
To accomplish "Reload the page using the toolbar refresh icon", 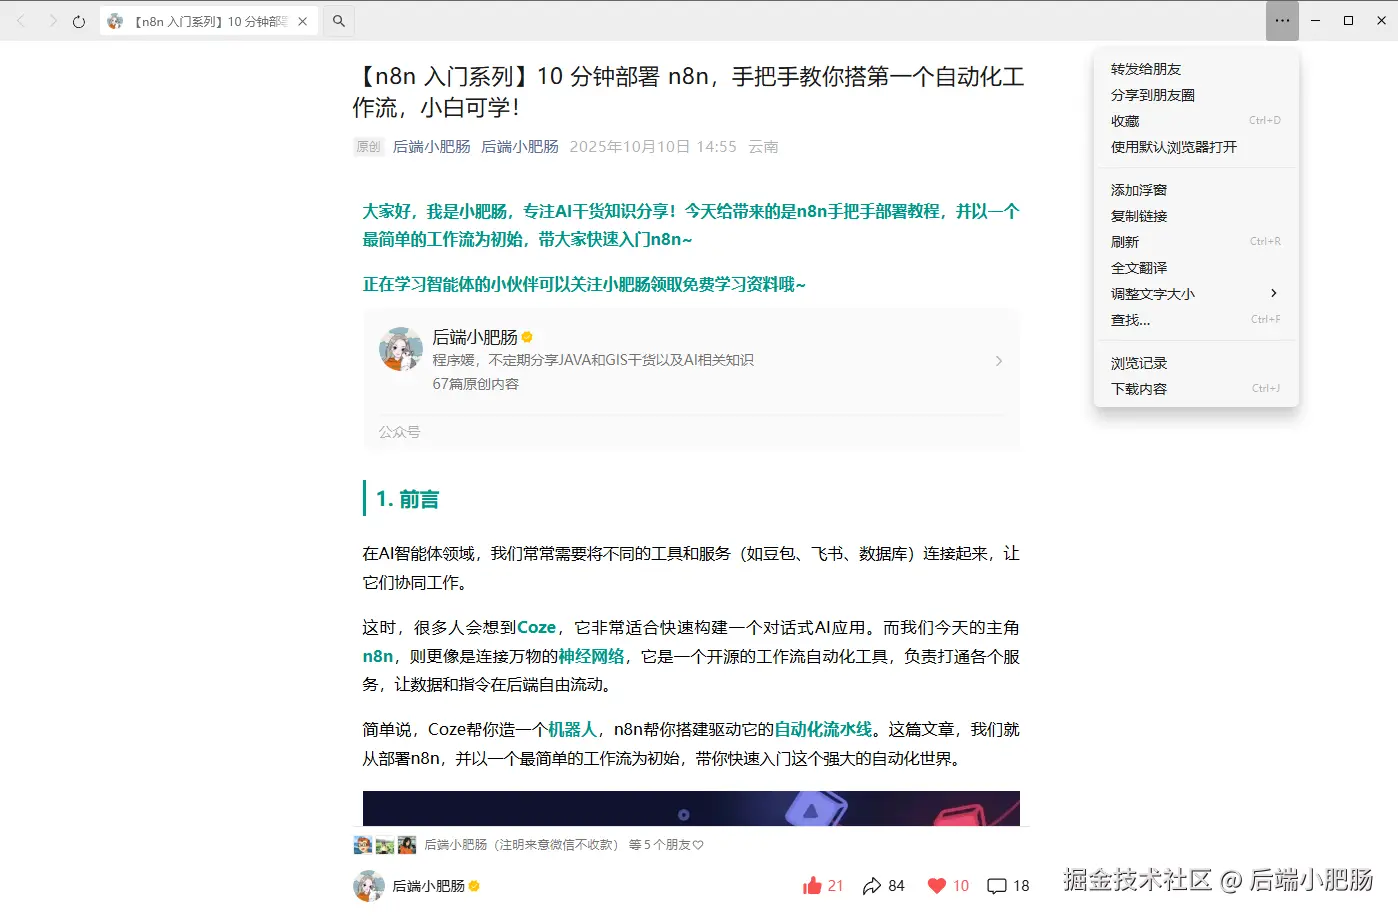I will (x=79, y=21).
